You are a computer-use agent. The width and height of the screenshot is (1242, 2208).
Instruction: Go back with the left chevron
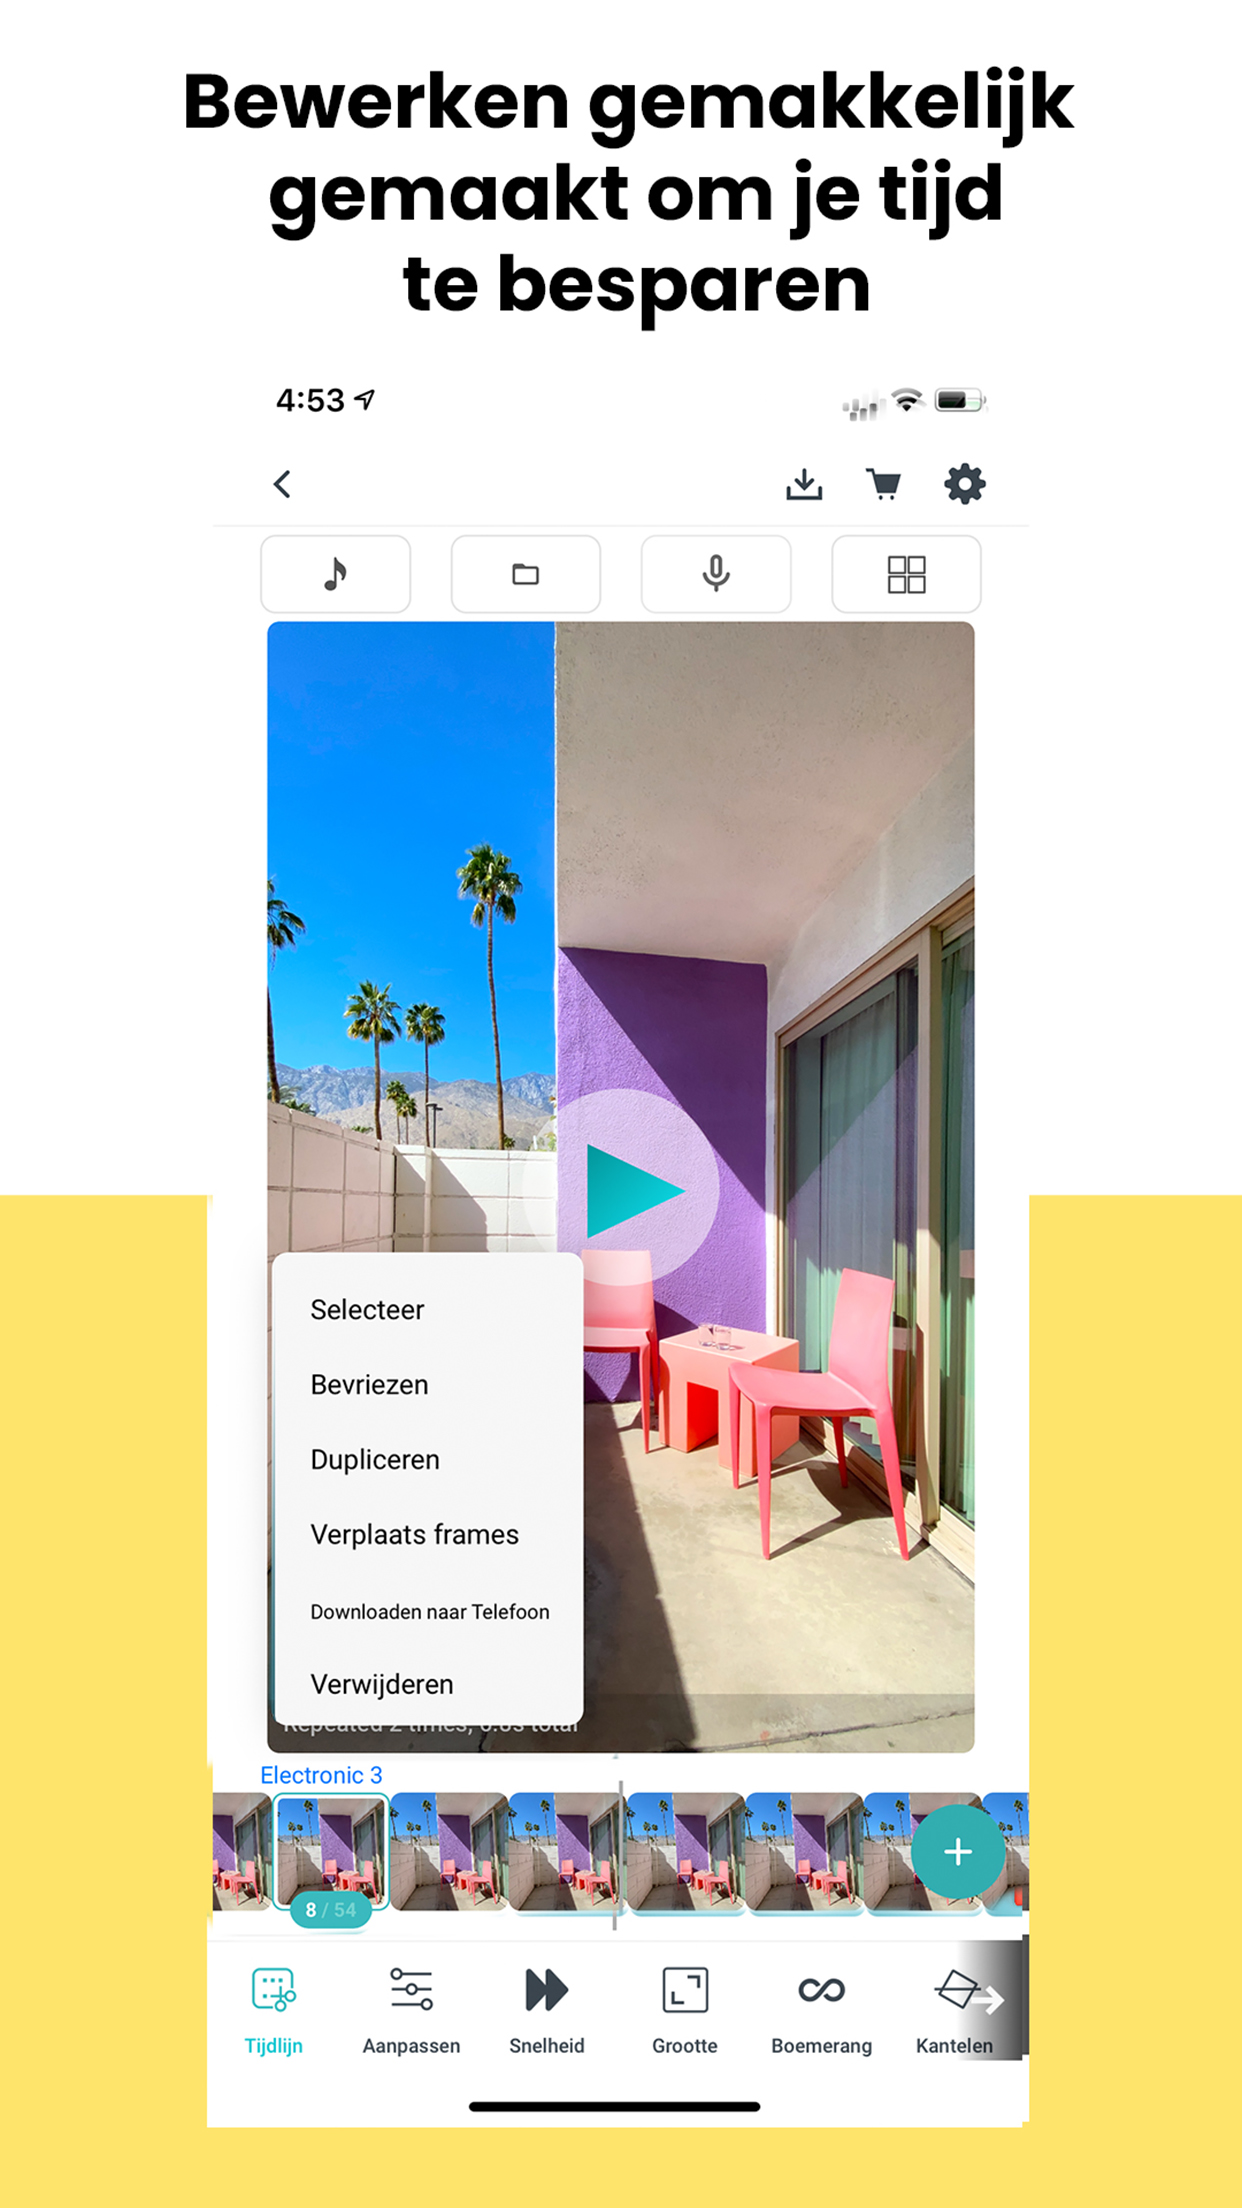coord(282,485)
